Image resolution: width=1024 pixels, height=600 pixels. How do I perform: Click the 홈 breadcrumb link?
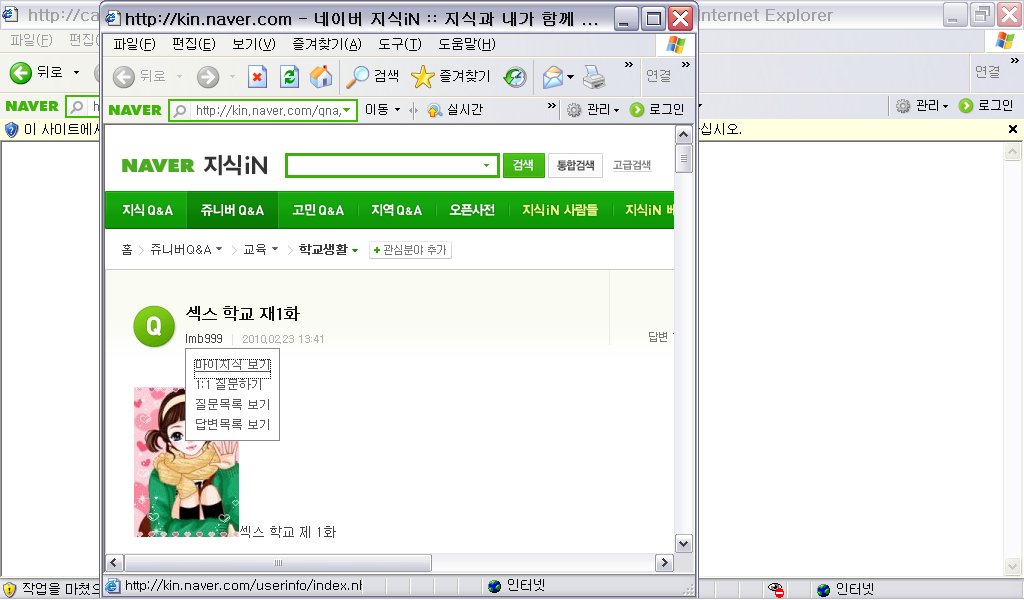pyautogui.click(x=127, y=249)
